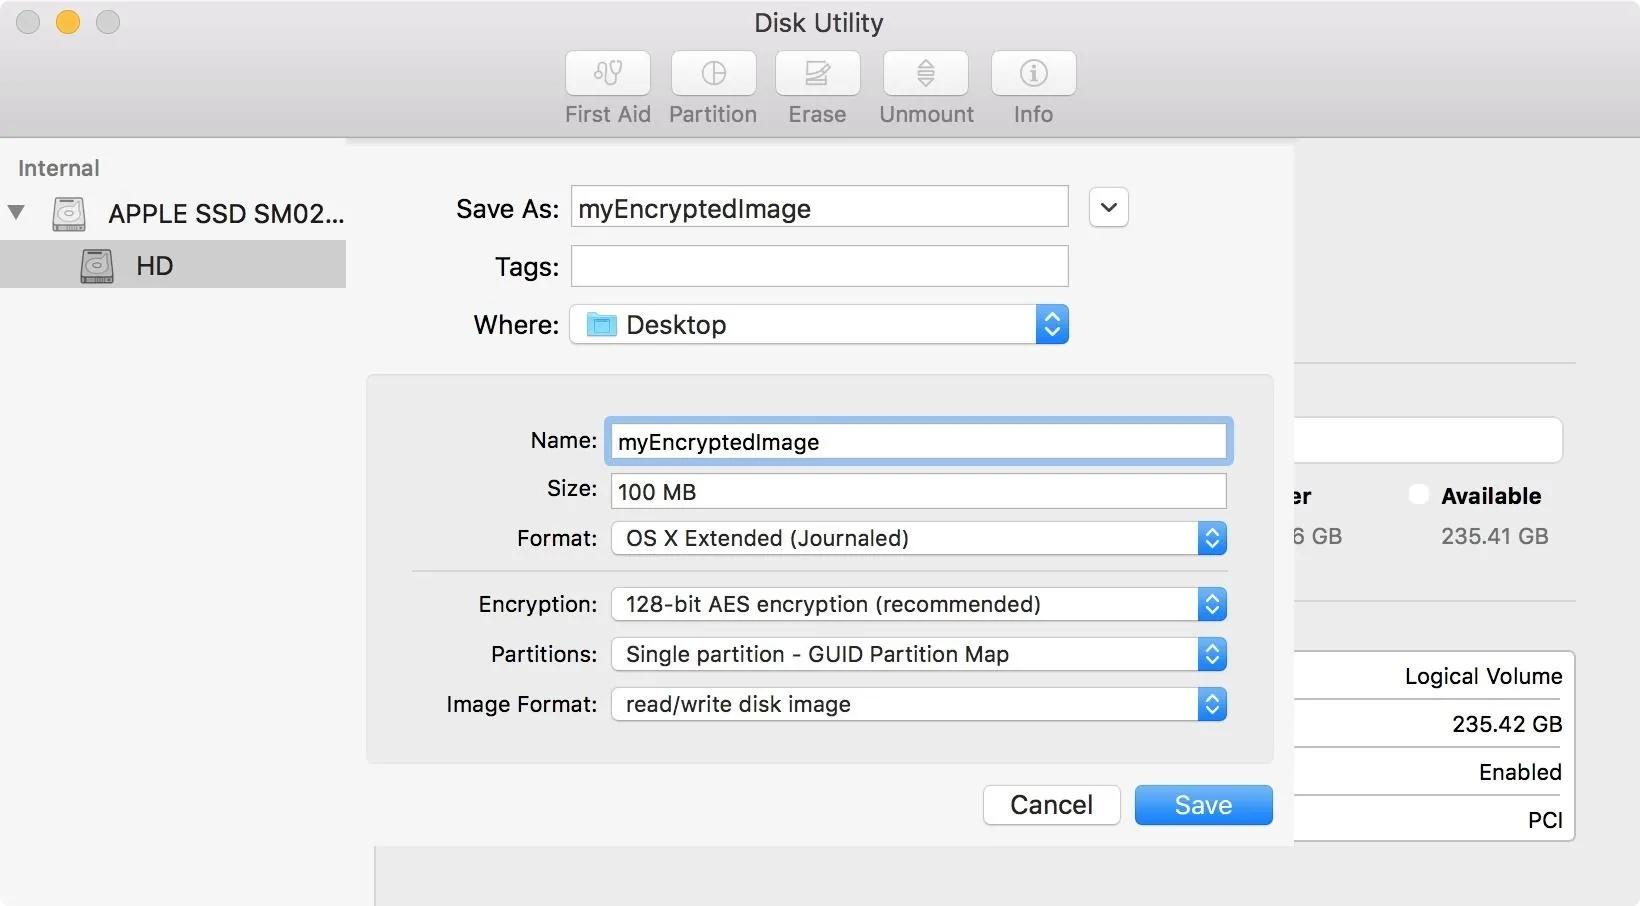Open the Partitions dropdown

(919, 654)
